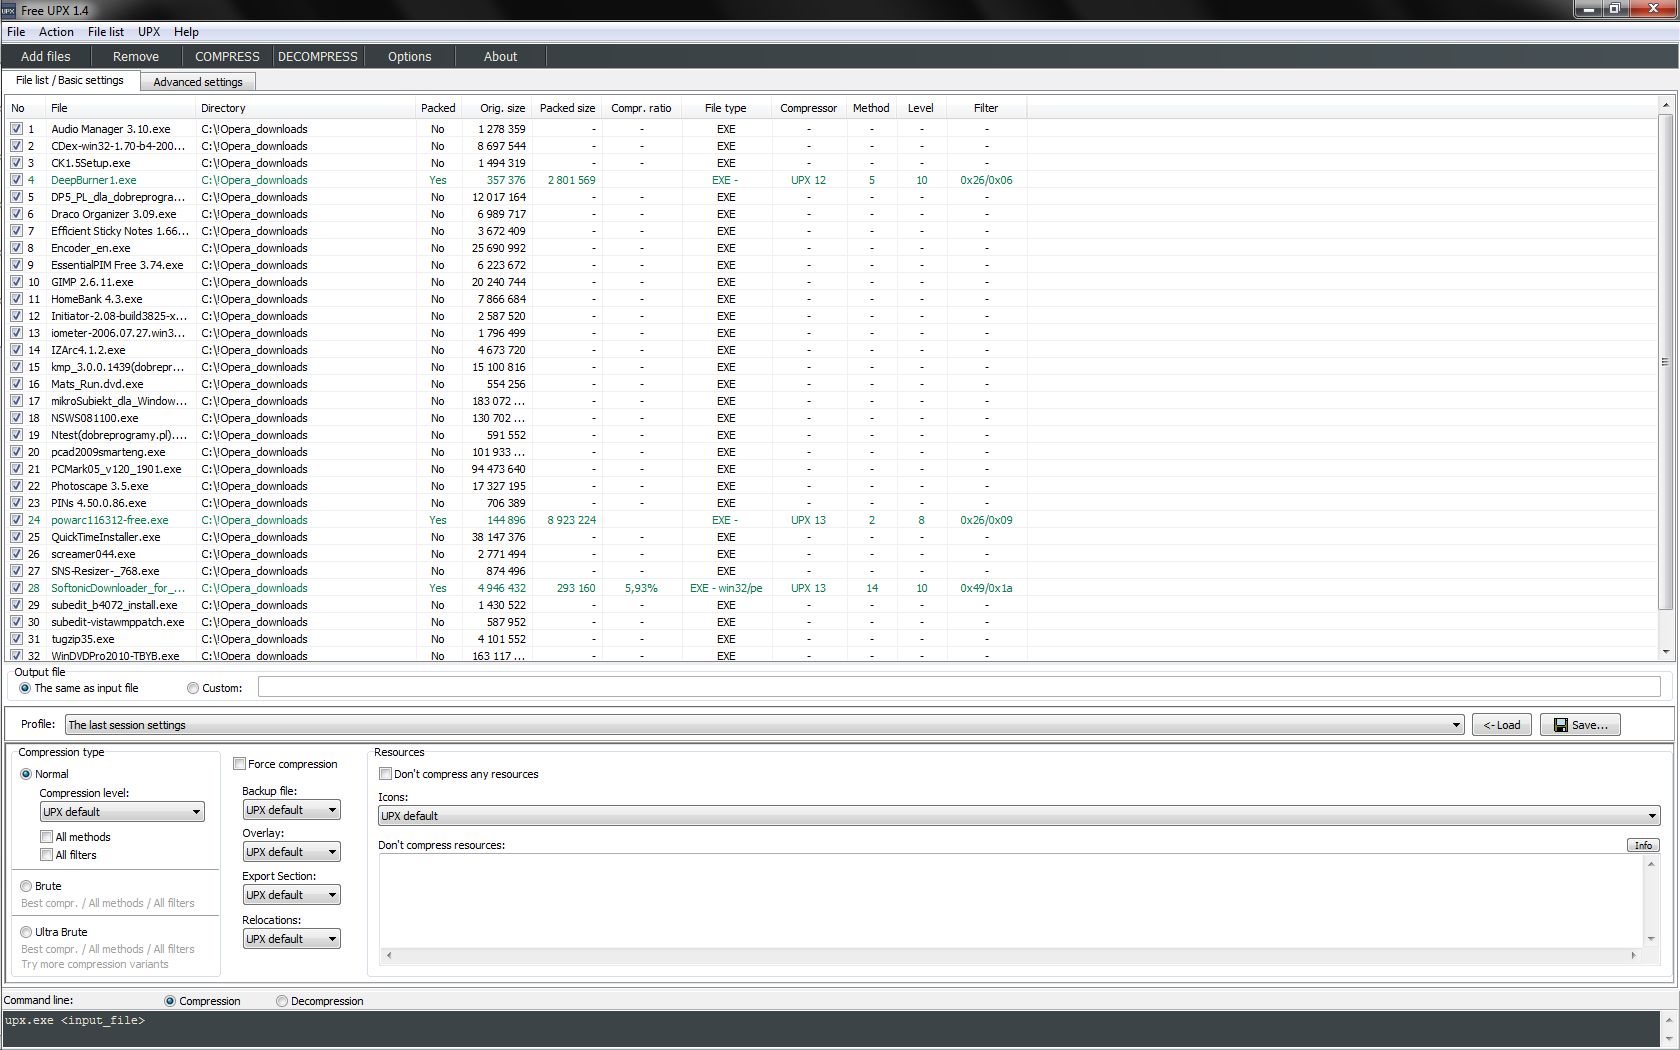This screenshot has width=1680, height=1050.
Task: Click the DECOMPRESS toolbar button
Action: (x=318, y=57)
